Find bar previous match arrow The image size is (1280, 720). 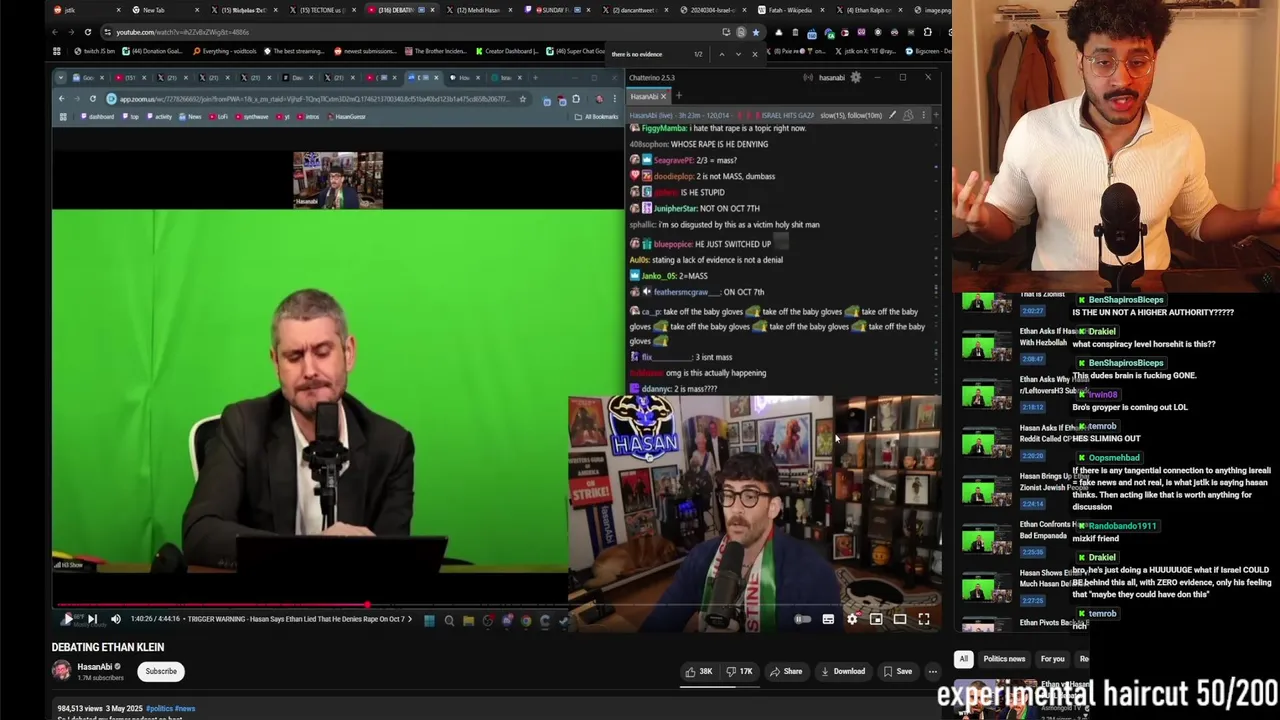pos(721,54)
